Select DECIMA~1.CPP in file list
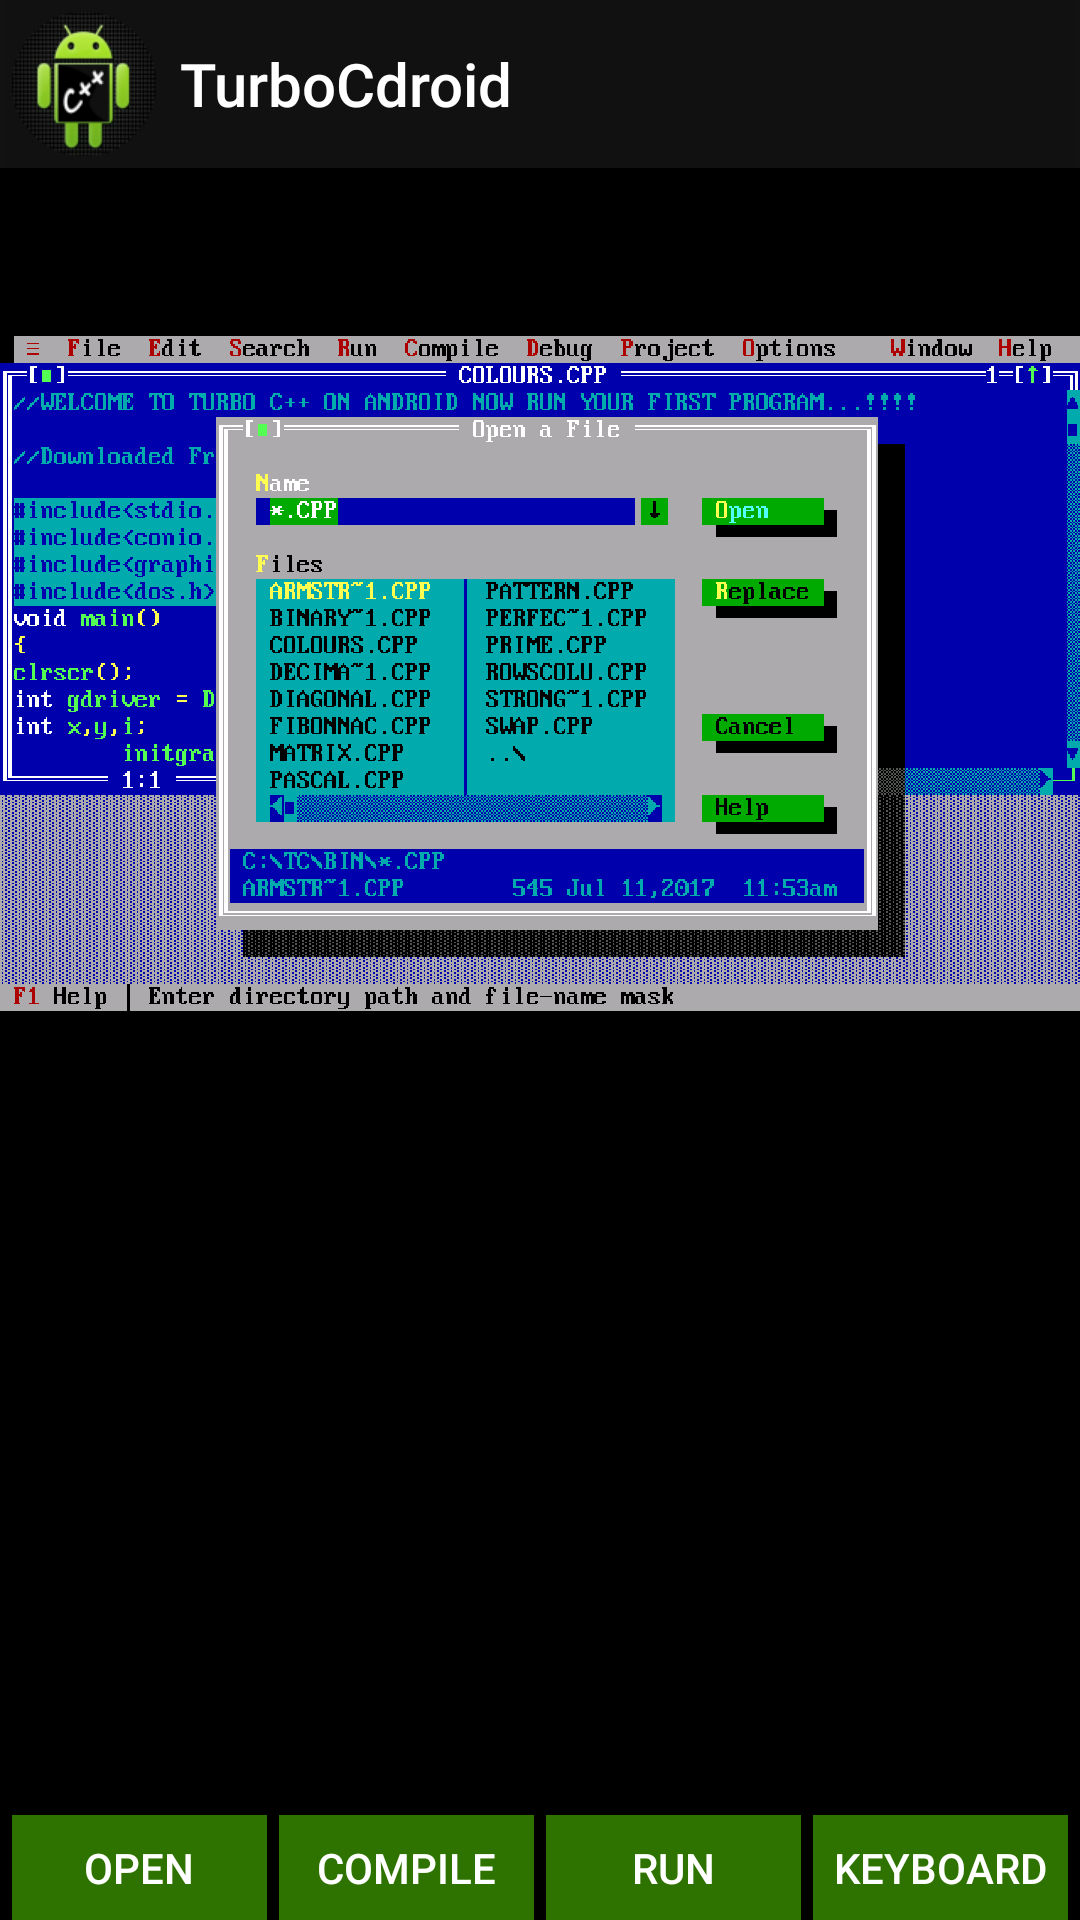Screen dimensions: 1080x1920 [350, 673]
